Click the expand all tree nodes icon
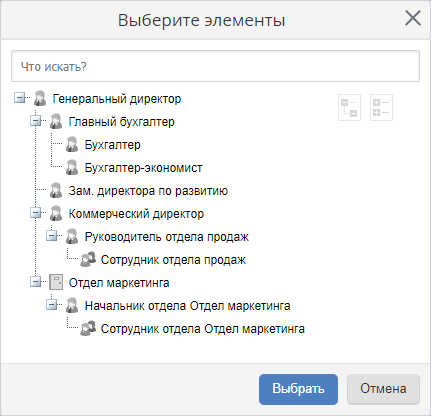The width and height of the screenshot is (431, 416). point(381,107)
